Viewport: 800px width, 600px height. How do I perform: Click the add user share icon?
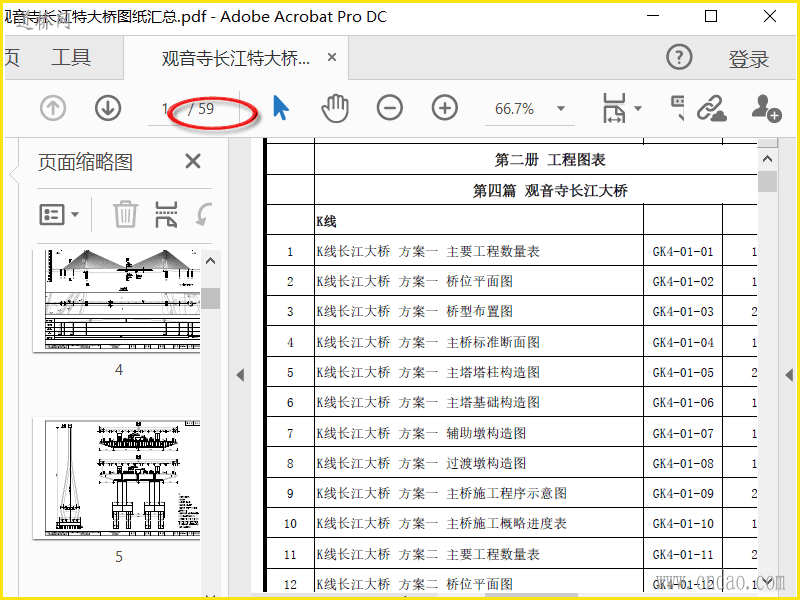pos(766,108)
